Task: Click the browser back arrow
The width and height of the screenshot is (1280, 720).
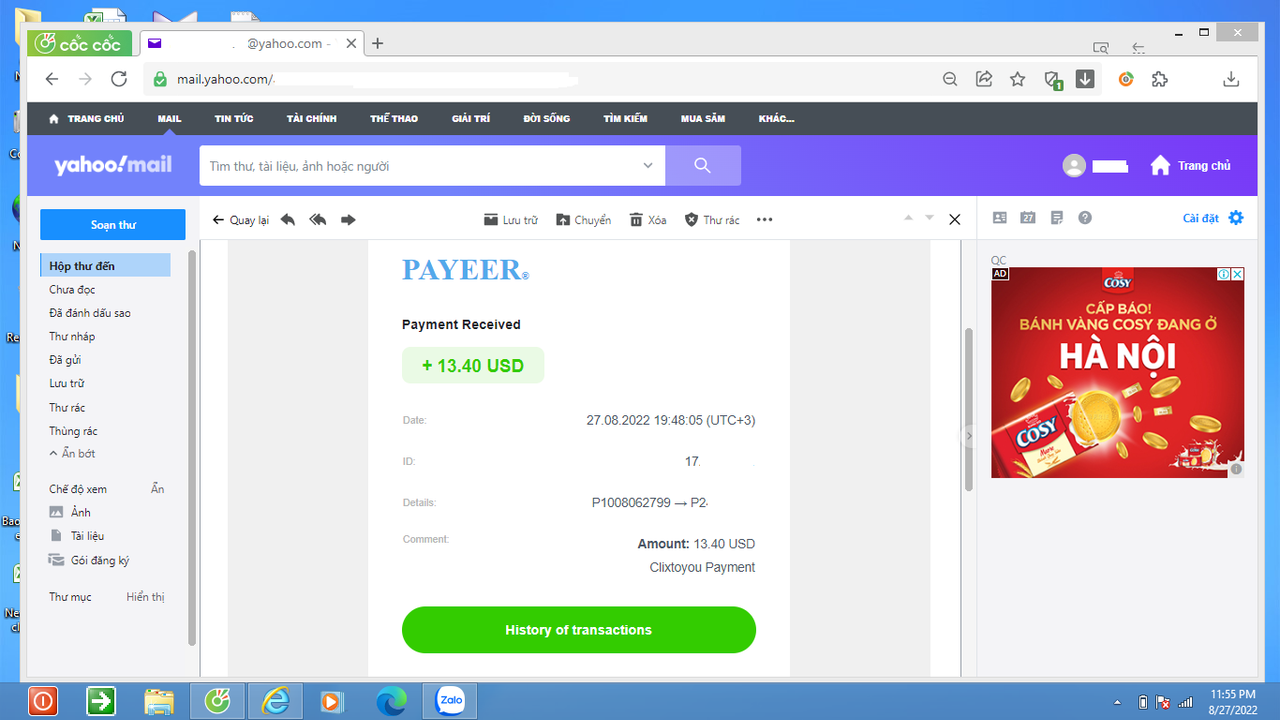Action: coord(52,79)
